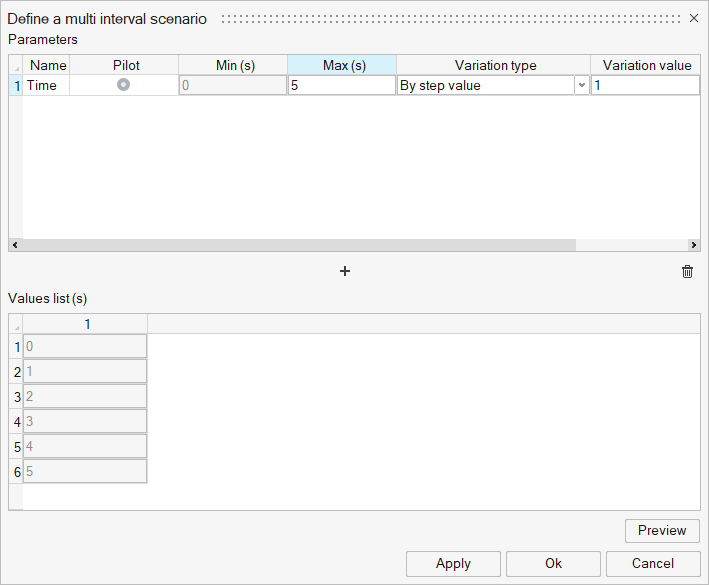
Task: Click the plus icon to add a parameter row
Action: point(345,271)
